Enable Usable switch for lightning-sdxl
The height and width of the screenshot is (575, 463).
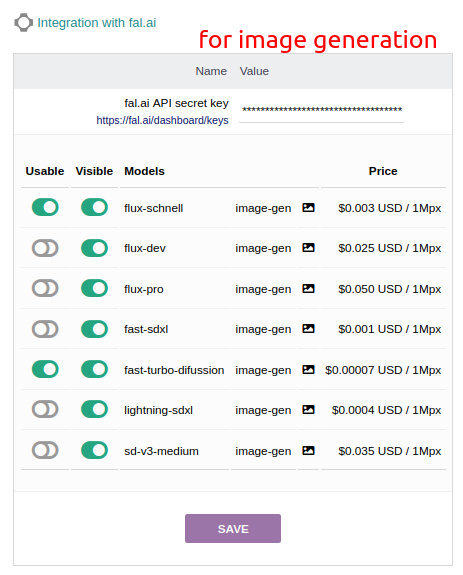tap(45, 409)
